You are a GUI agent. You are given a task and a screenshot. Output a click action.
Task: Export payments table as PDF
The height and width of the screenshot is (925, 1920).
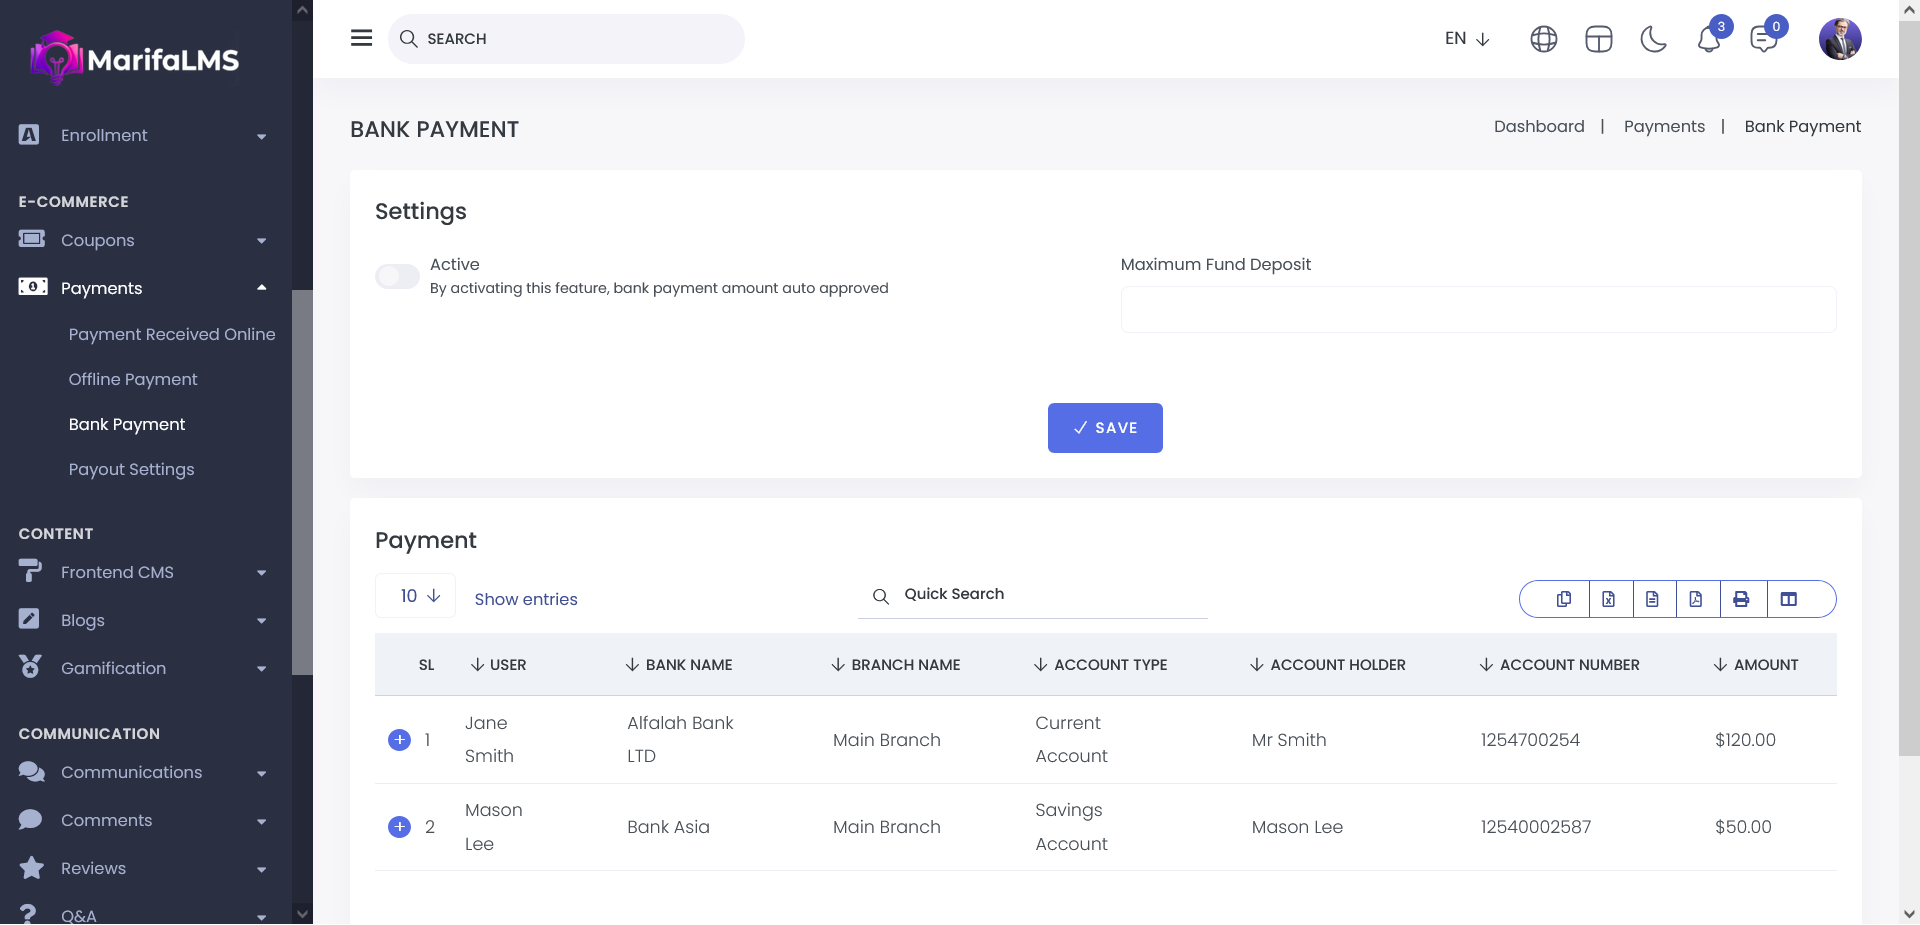pos(1696,599)
